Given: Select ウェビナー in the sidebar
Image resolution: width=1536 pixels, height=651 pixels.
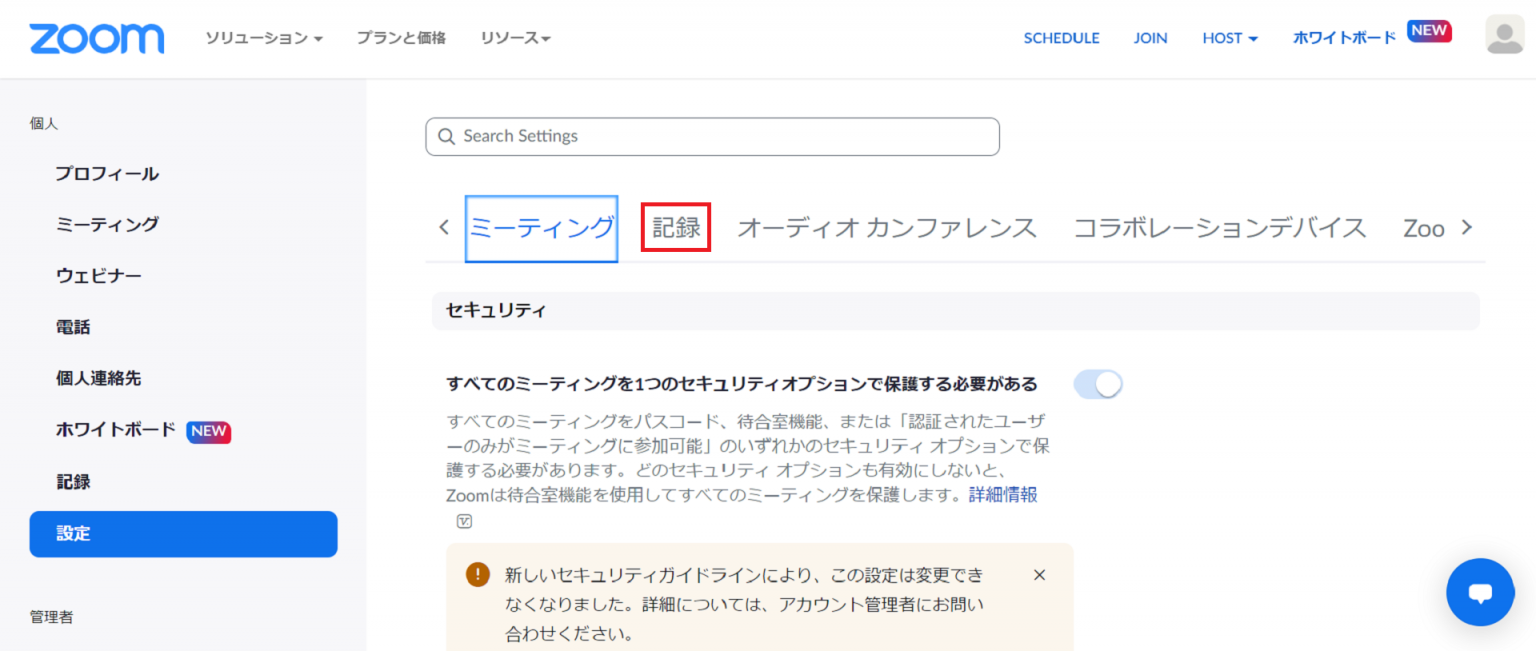Looking at the screenshot, I should click(99, 275).
